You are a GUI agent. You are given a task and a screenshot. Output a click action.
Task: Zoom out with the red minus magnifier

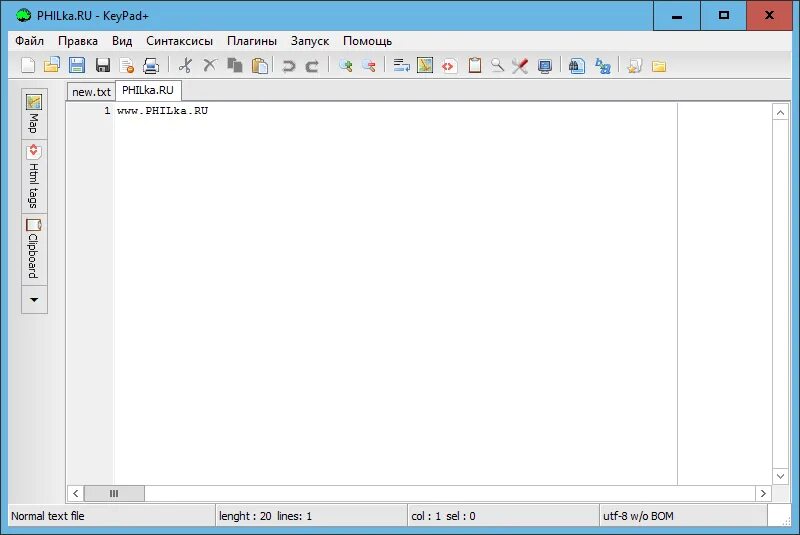pos(369,65)
